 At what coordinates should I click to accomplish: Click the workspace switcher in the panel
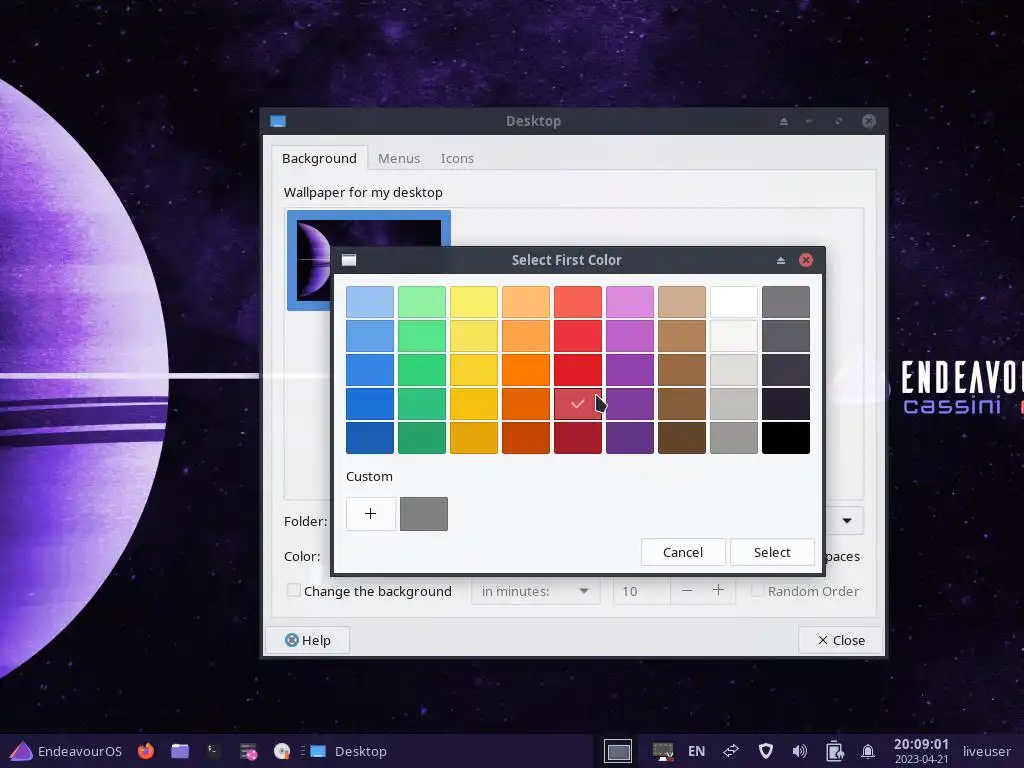pos(618,752)
